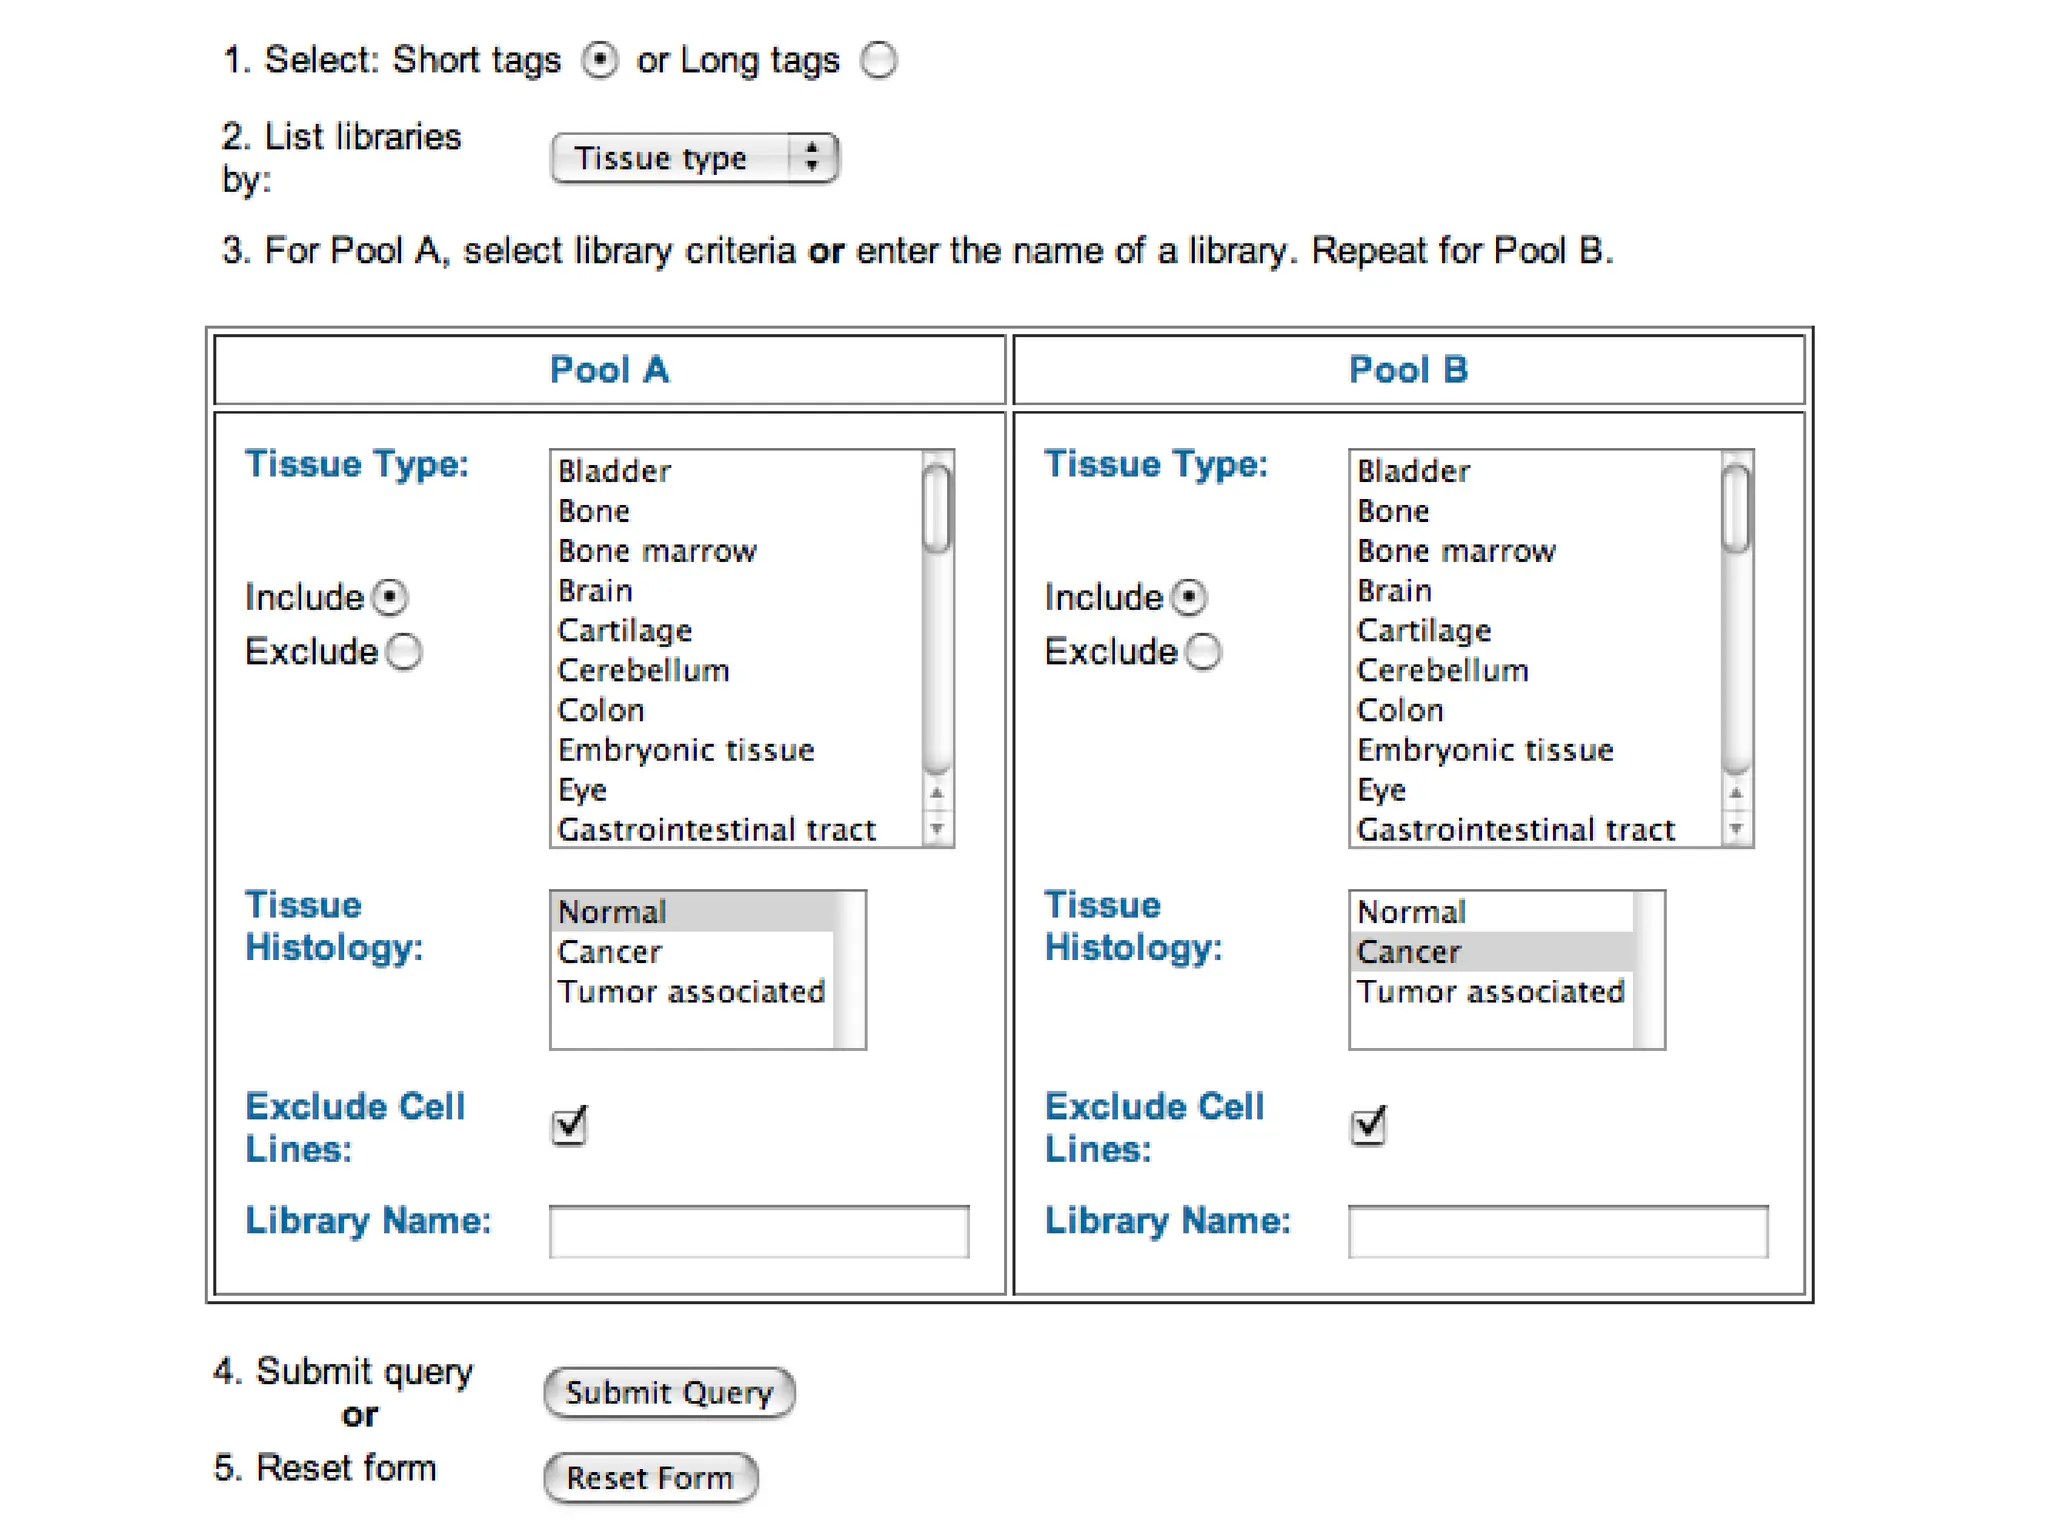Select Colon in Pool B tissue list

click(1400, 710)
